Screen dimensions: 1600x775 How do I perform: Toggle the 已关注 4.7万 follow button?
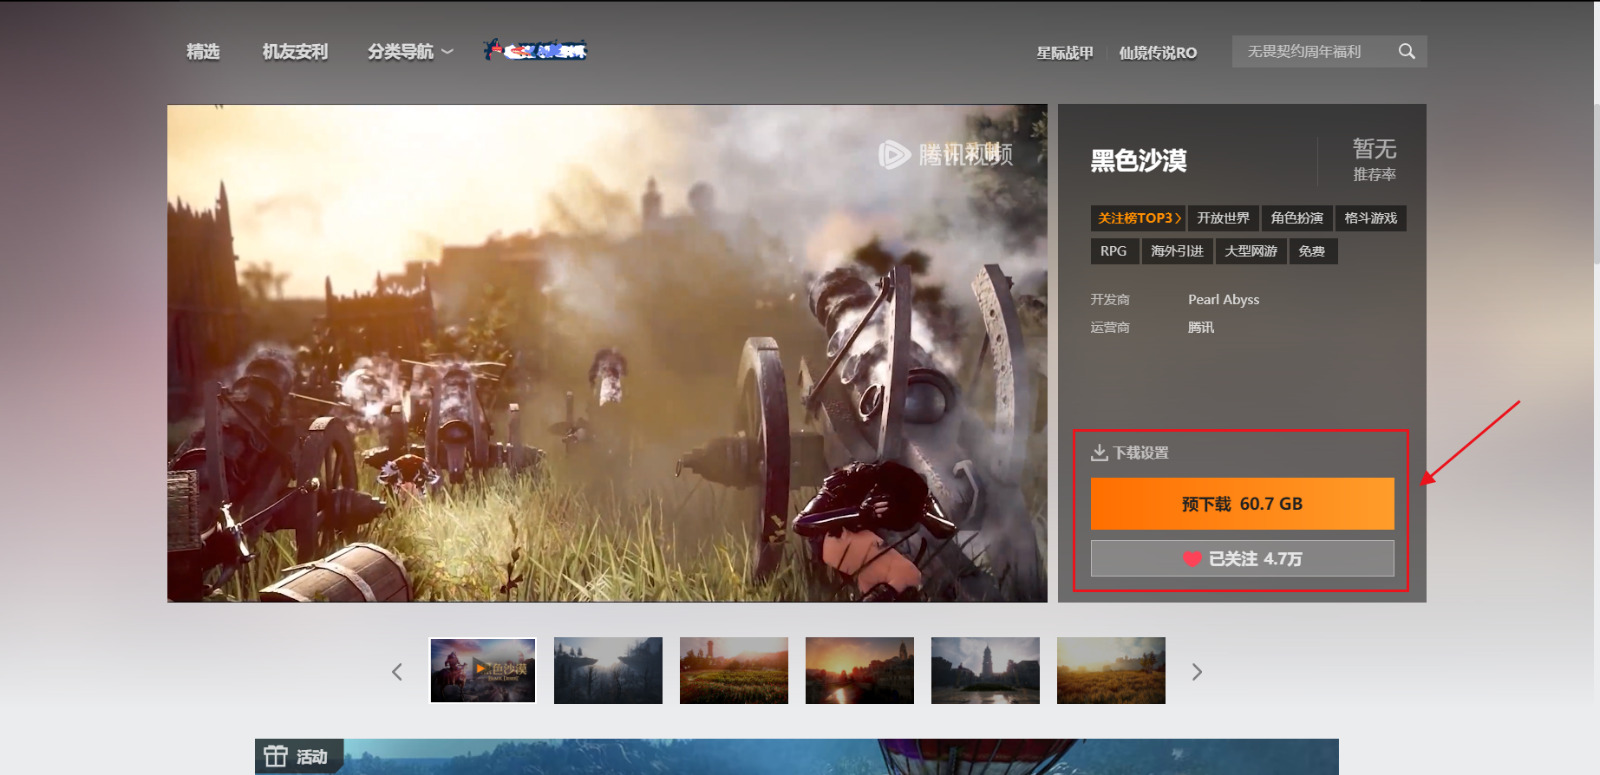click(1242, 559)
